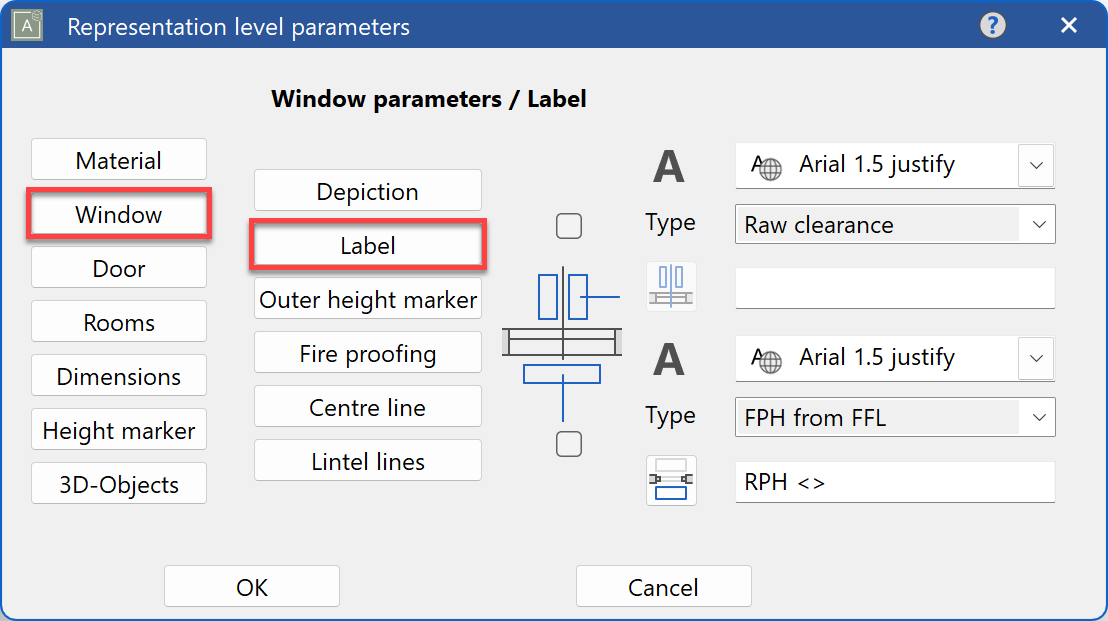Open the 'Arial 1.5 justify' font dropdown
1108x621 pixels.
(1037, 165)
